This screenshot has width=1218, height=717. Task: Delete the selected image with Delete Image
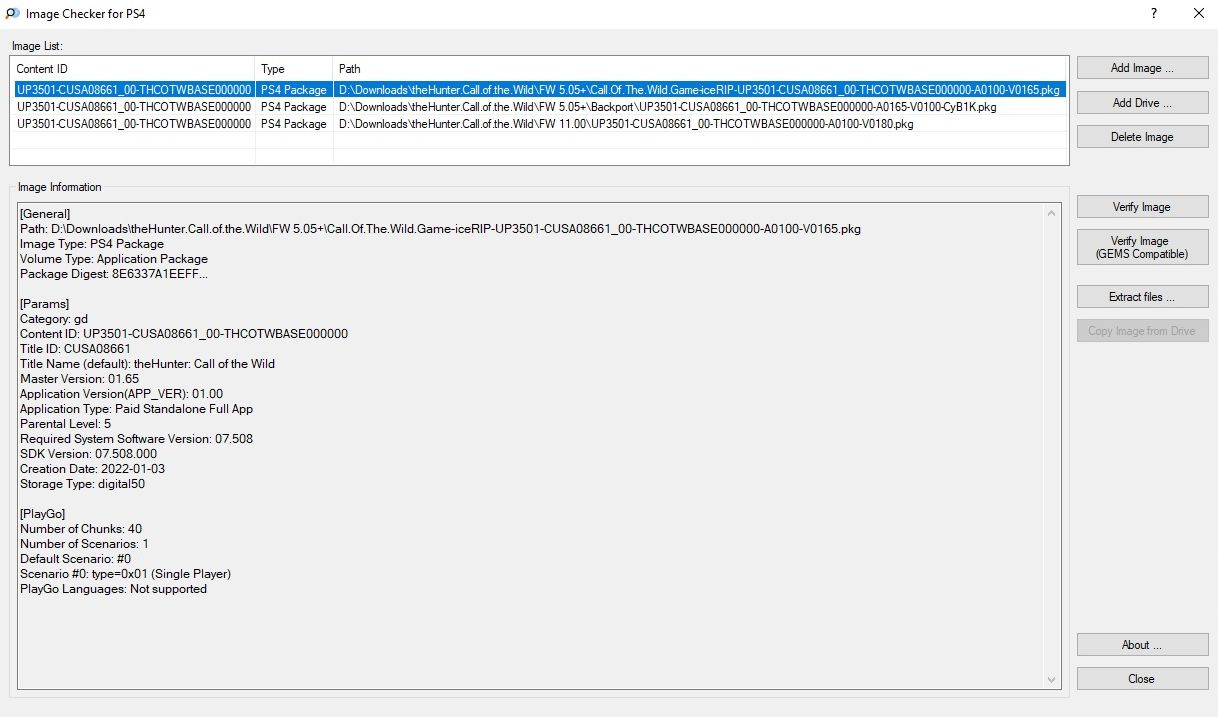(1142, 137)
